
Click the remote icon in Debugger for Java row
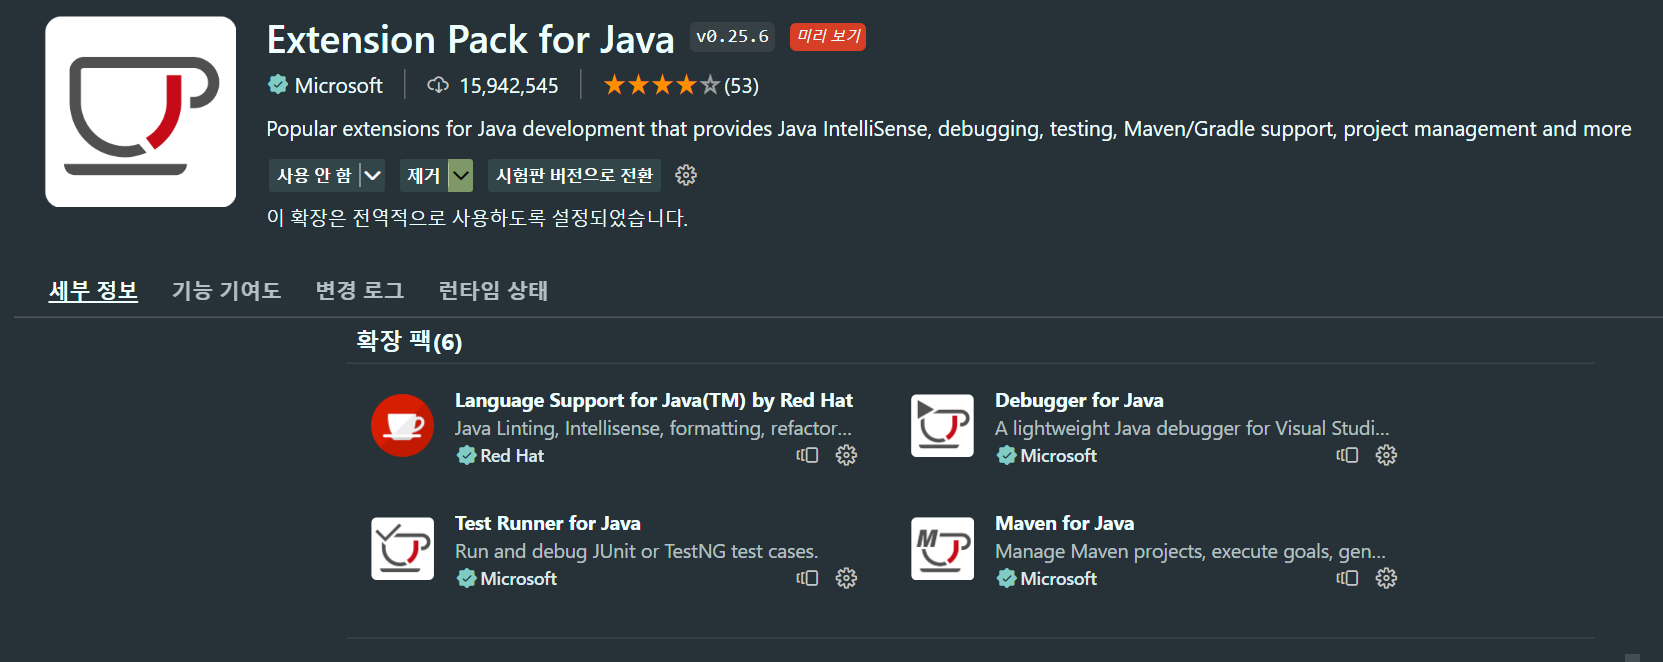[1347, 455]
